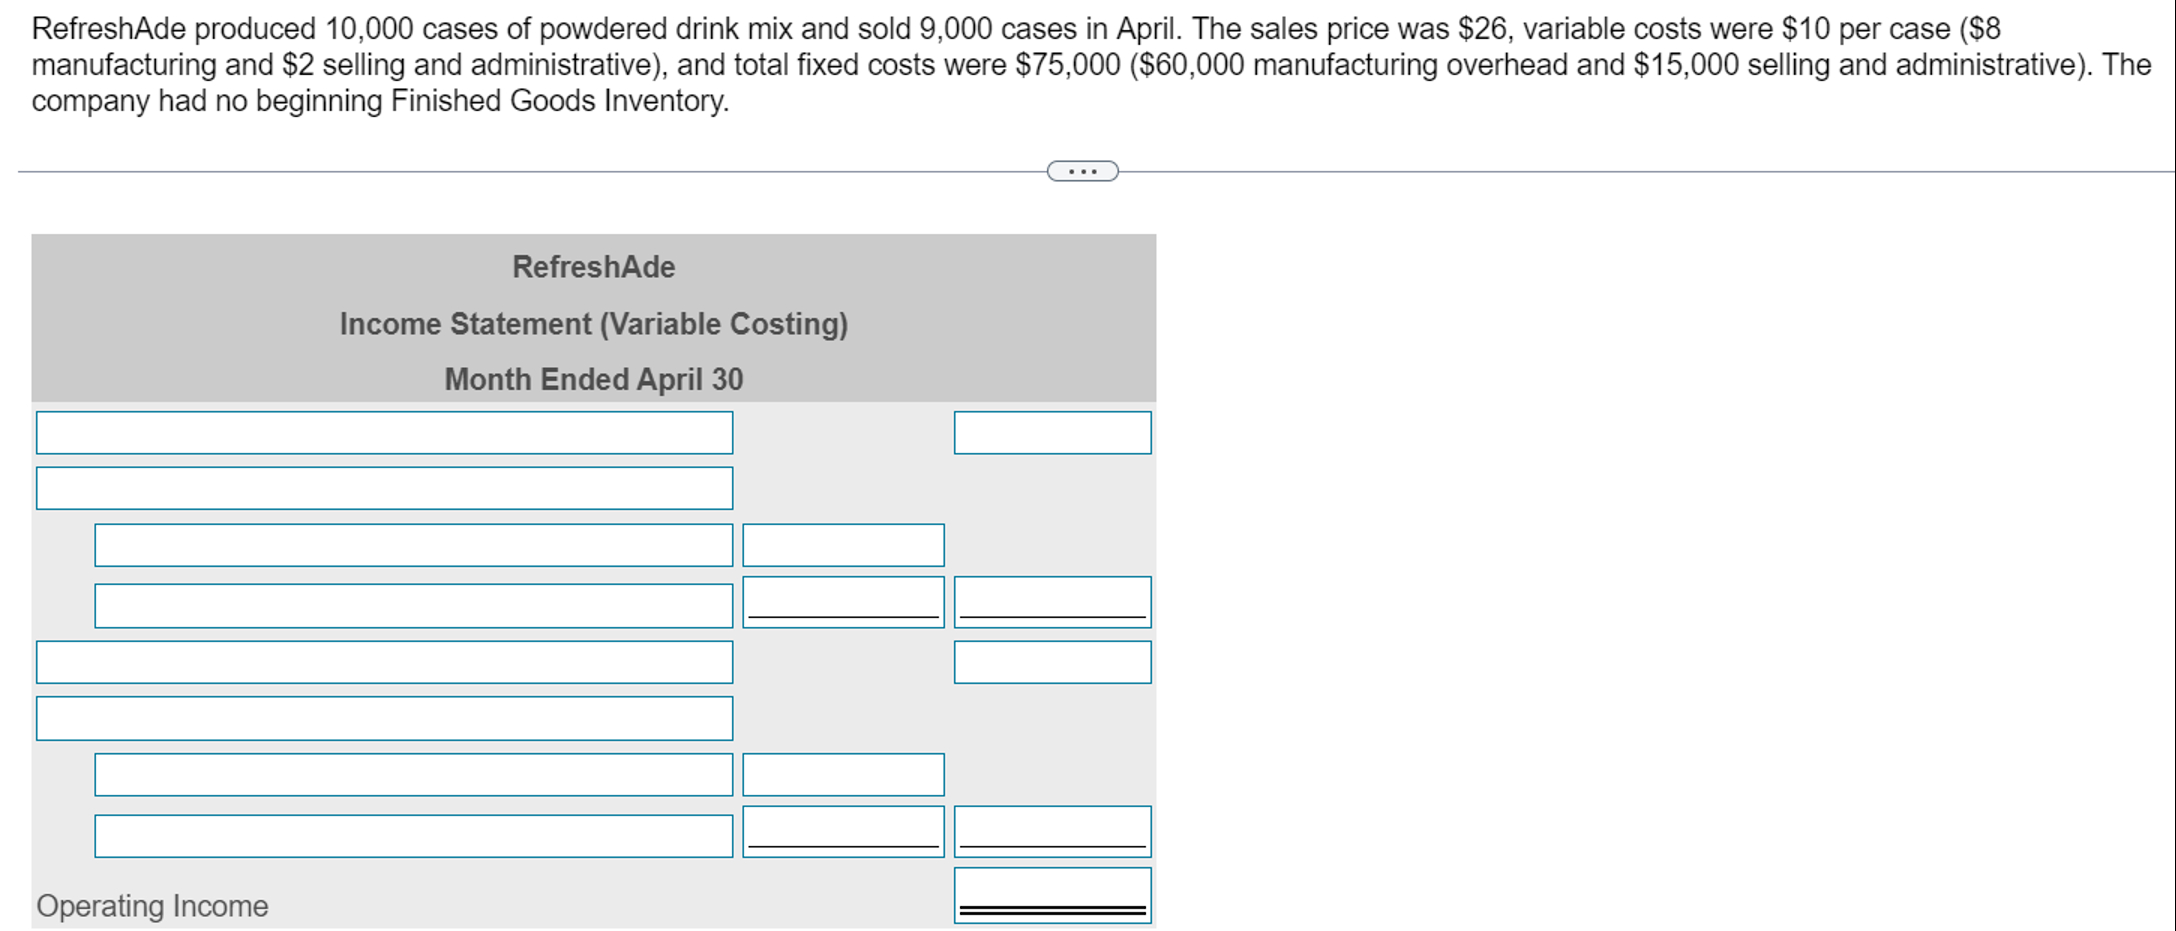Select the third indented label field
The image size is (2176, 931).
[414, 774]
